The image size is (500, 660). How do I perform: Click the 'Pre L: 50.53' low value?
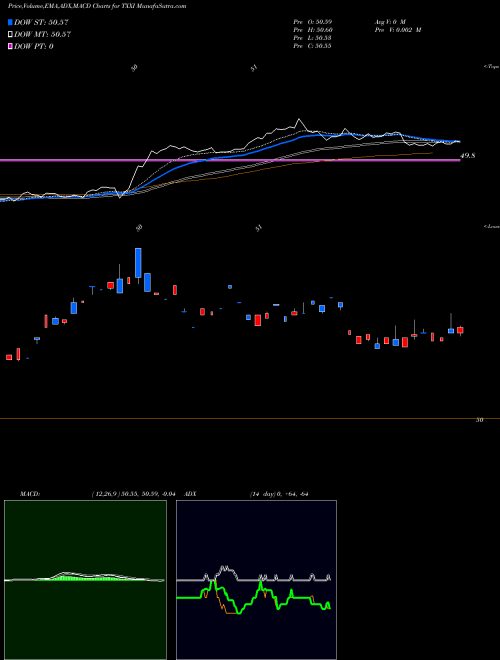tap(312, 38)
